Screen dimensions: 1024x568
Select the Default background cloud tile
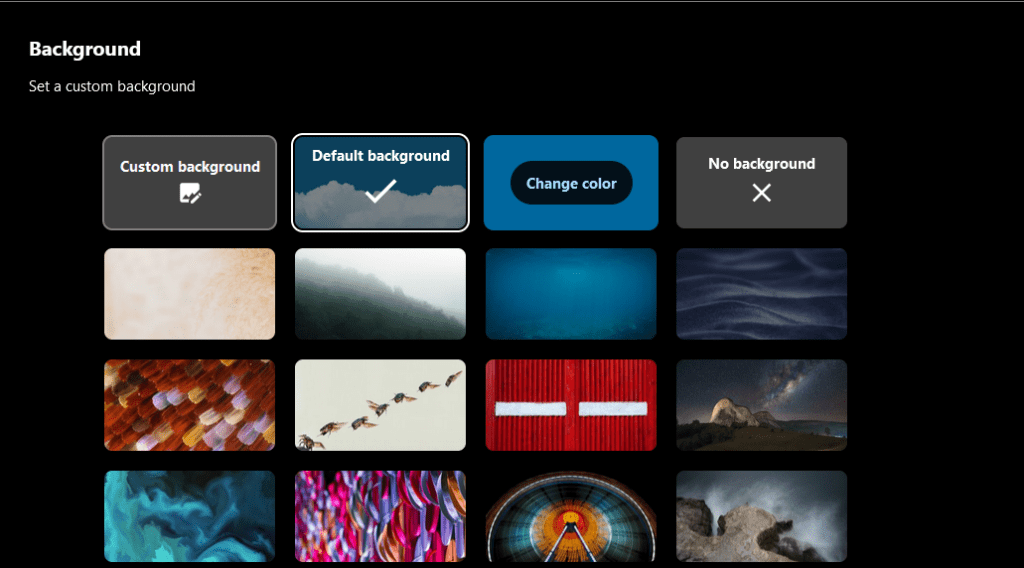(380, 183)
